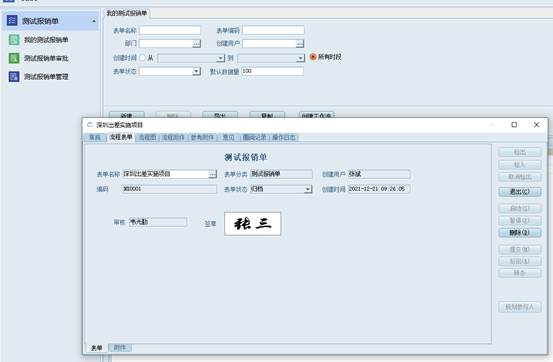
Task: Switch to the 流程附件 tab
Action: coord(173,138)
